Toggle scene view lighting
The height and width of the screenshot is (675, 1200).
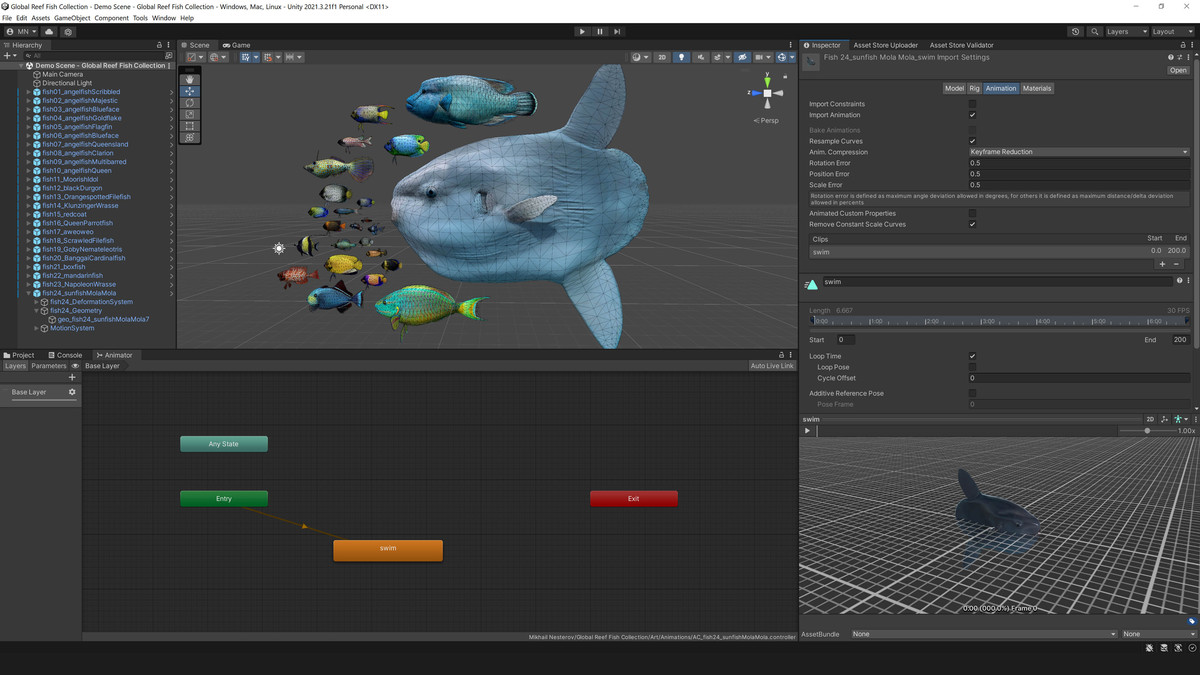coord(682,57)
